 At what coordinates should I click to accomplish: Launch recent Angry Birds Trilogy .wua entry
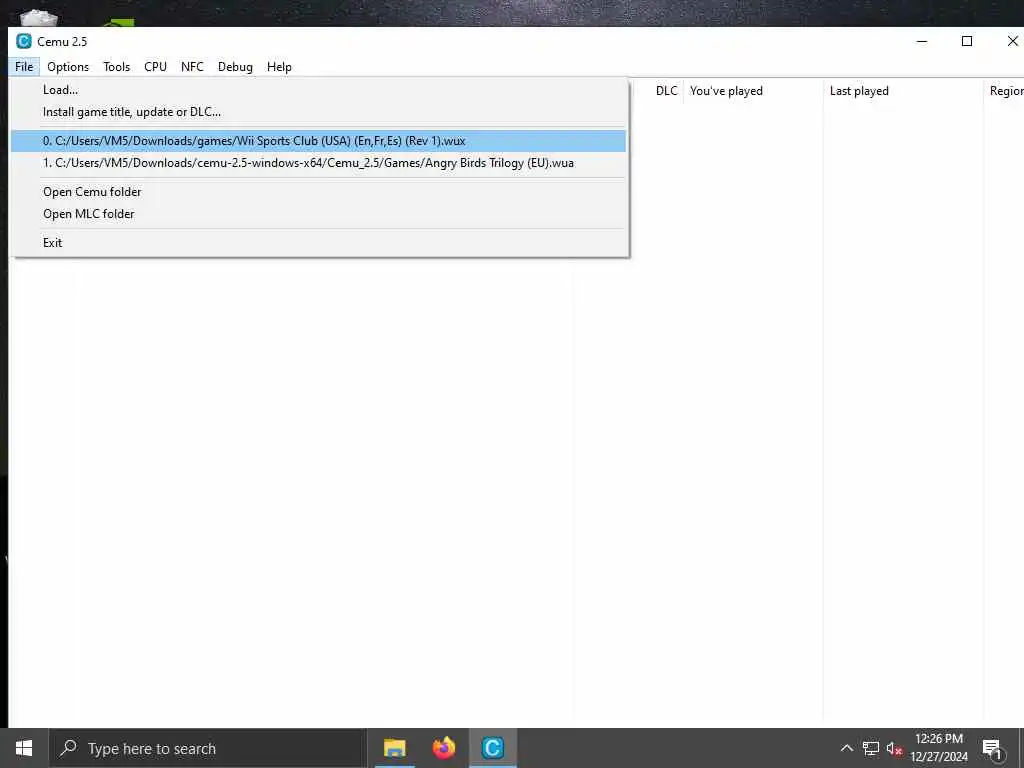point(318,163)
